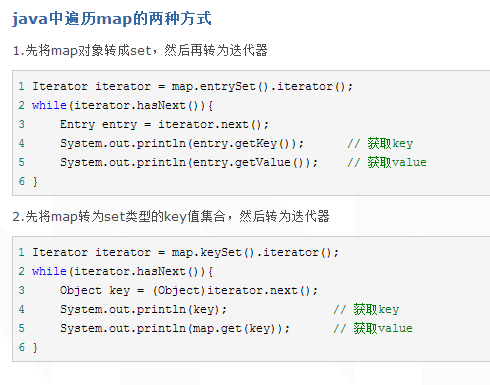Click line number 6 in first code block
Viewport: 490px width, 385px height.
click(x=22, y=181)
